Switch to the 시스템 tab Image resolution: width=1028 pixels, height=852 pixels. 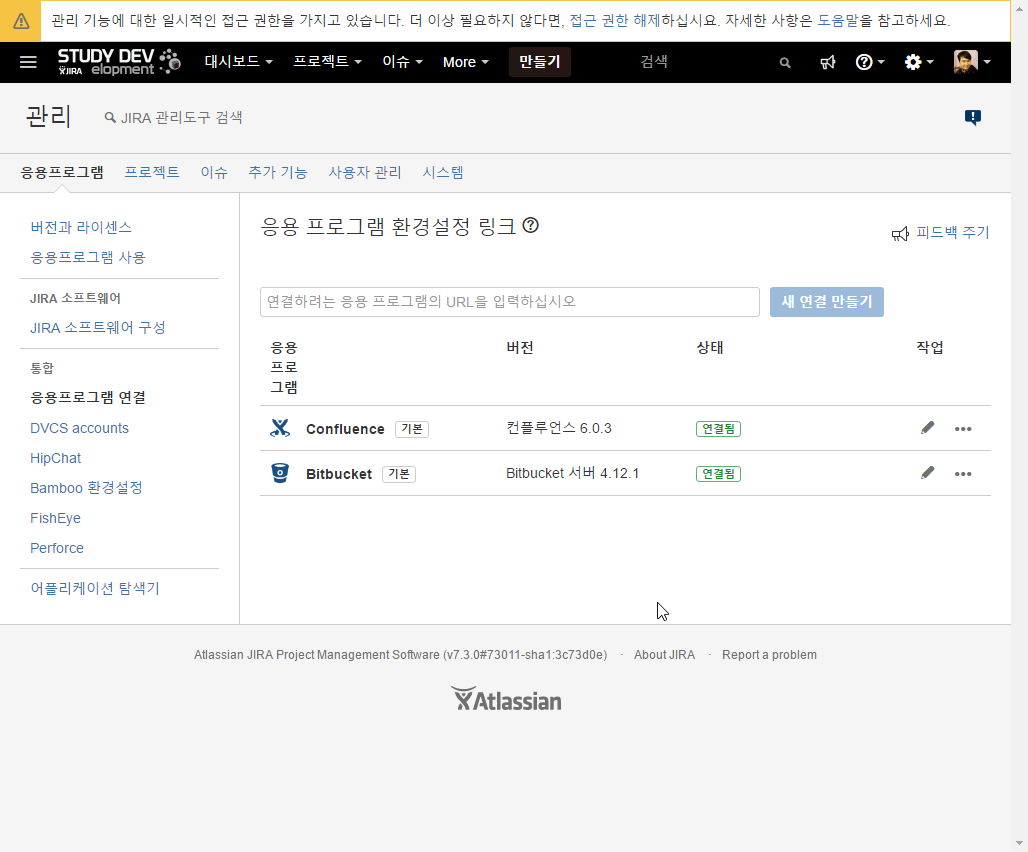click(443, 172)
